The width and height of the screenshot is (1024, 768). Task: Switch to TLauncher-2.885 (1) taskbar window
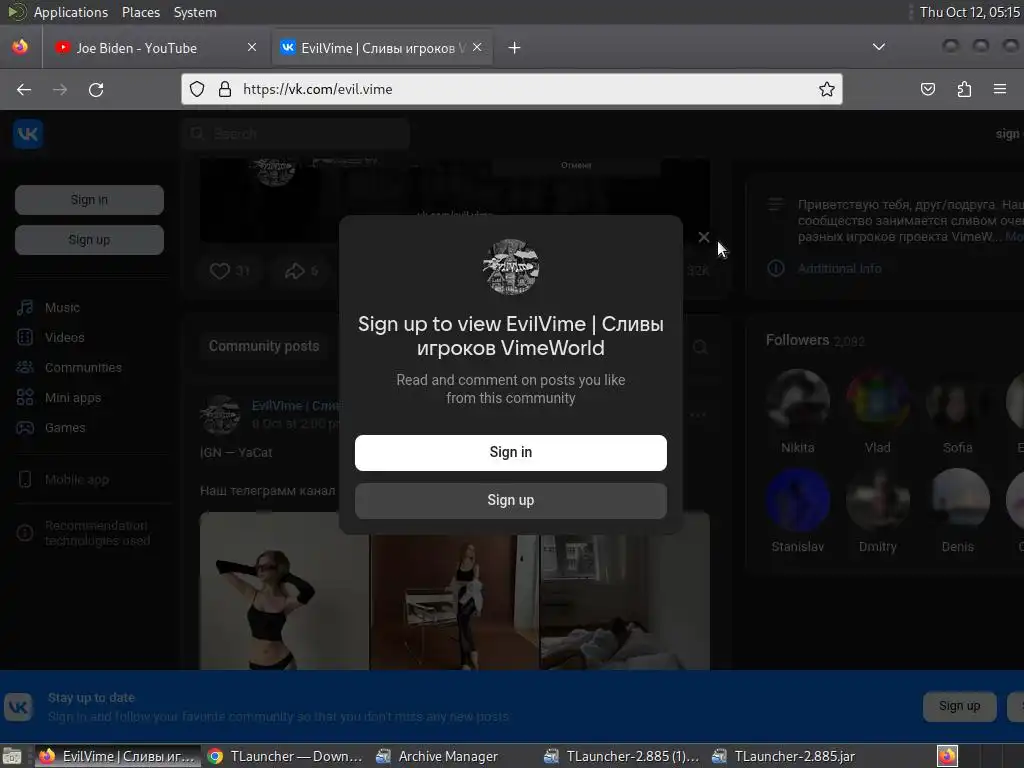coord(621,756)
